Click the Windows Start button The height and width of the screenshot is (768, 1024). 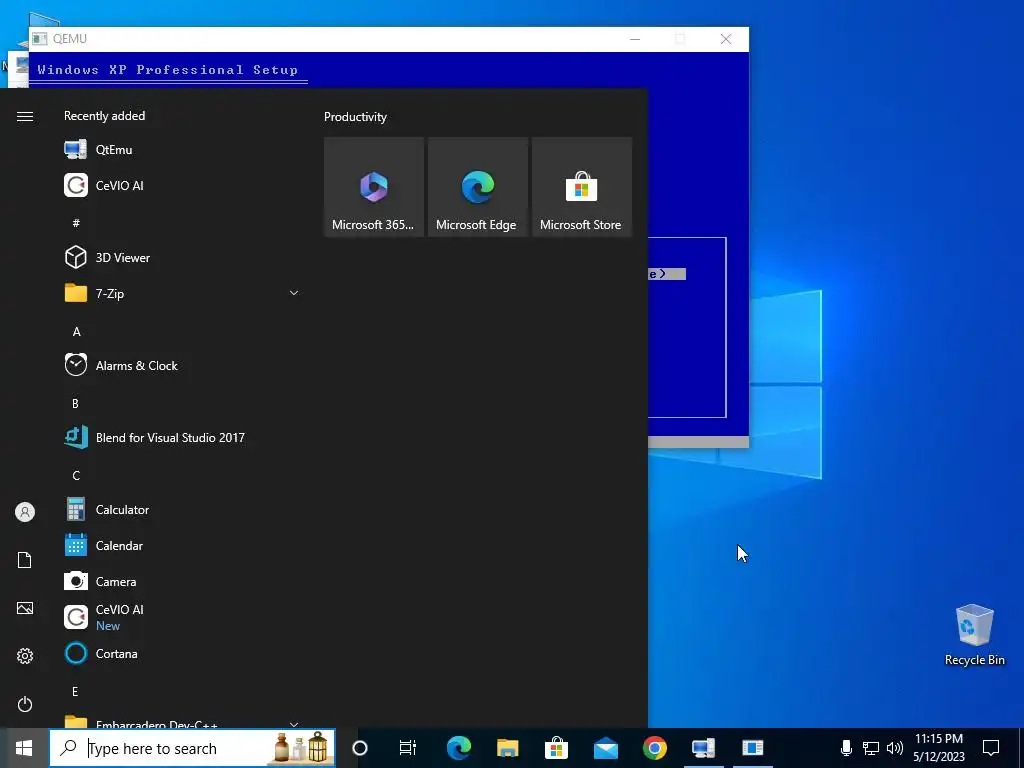click(x=24, y=748)
